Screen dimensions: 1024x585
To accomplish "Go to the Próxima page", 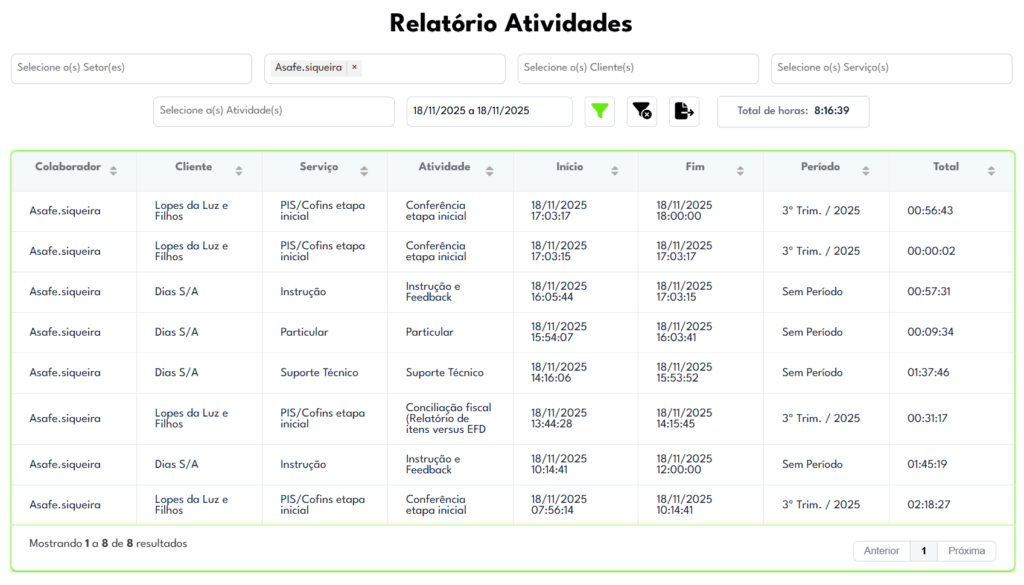I will (966, 551).
